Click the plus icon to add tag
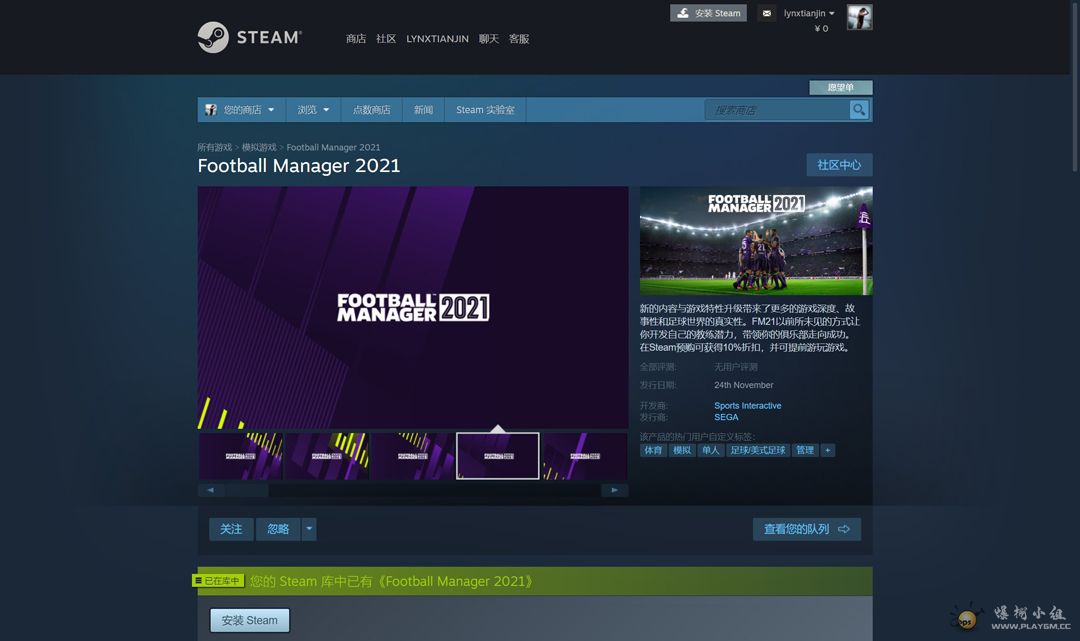This screenshot has width=1080, height=641. 828,450
